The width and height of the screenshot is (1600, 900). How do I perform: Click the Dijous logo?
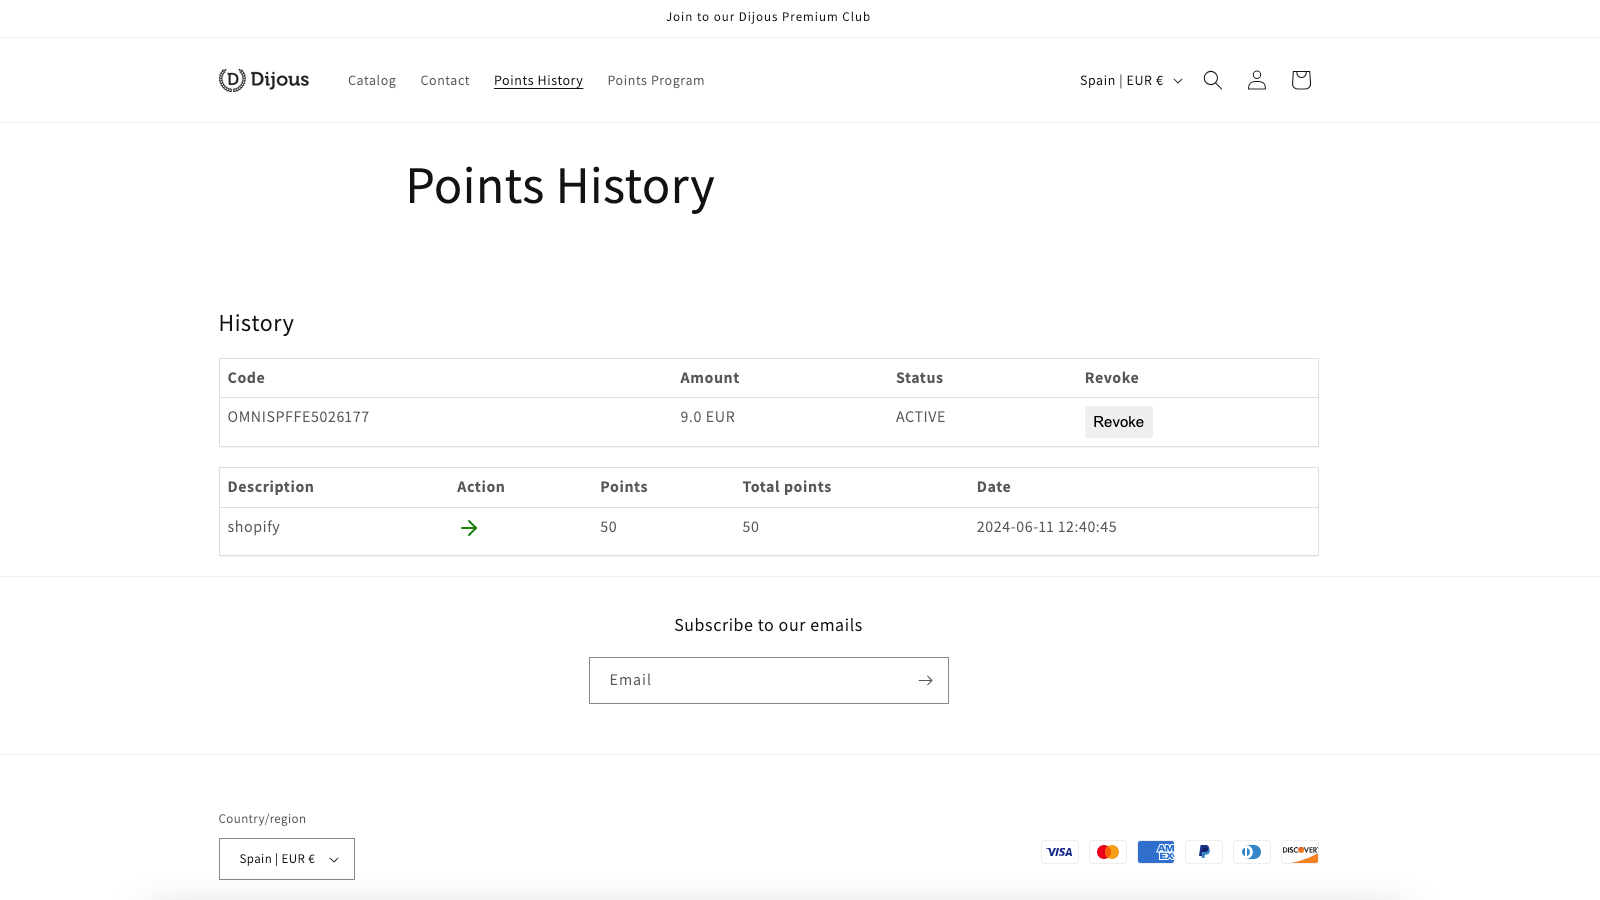pos(264,80)
